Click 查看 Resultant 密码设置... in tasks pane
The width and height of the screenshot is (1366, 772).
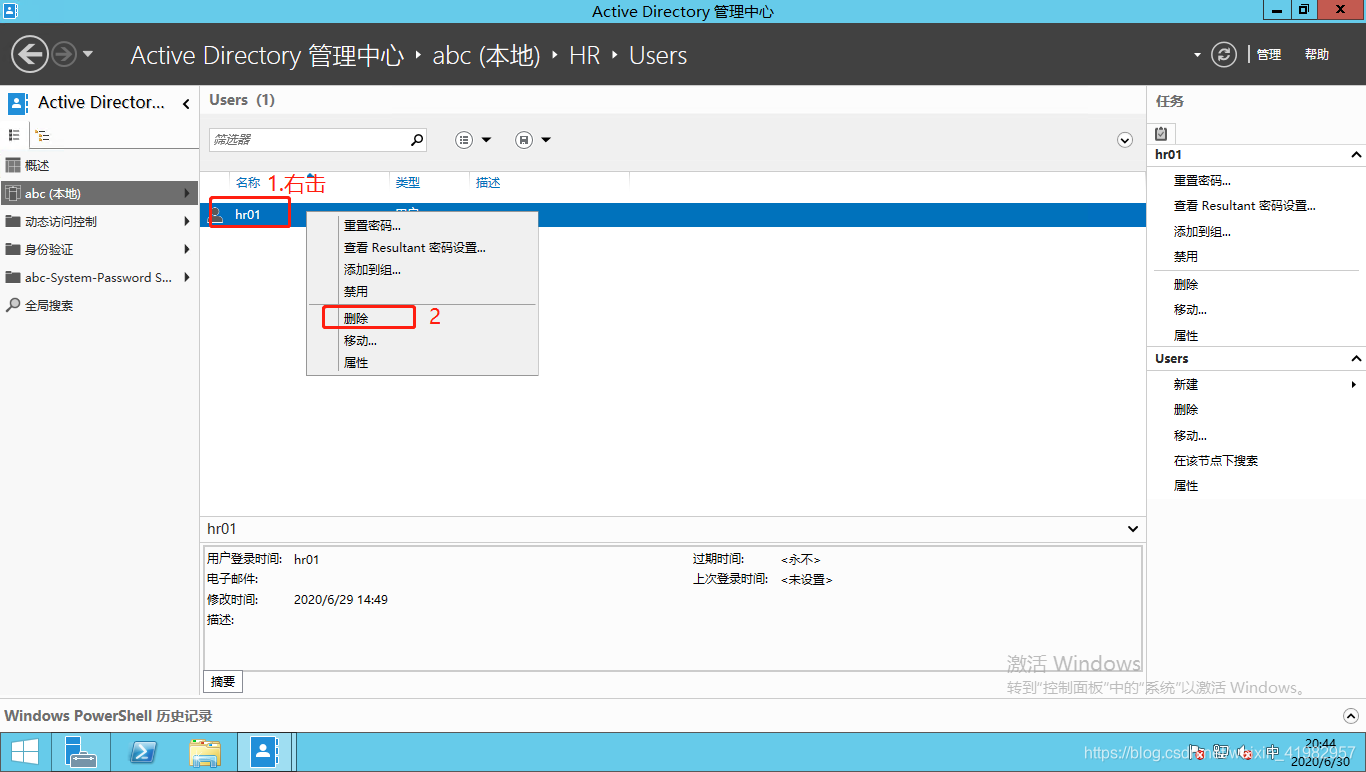click(x=1244, y=206)
